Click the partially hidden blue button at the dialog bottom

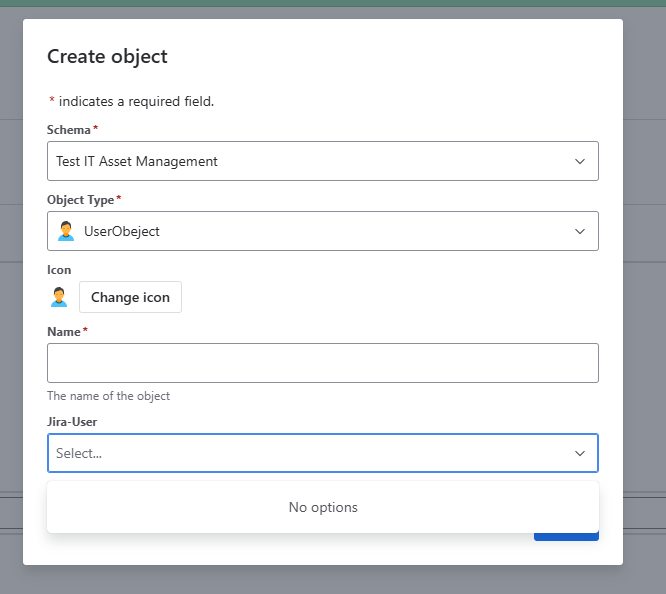point(566,536)
